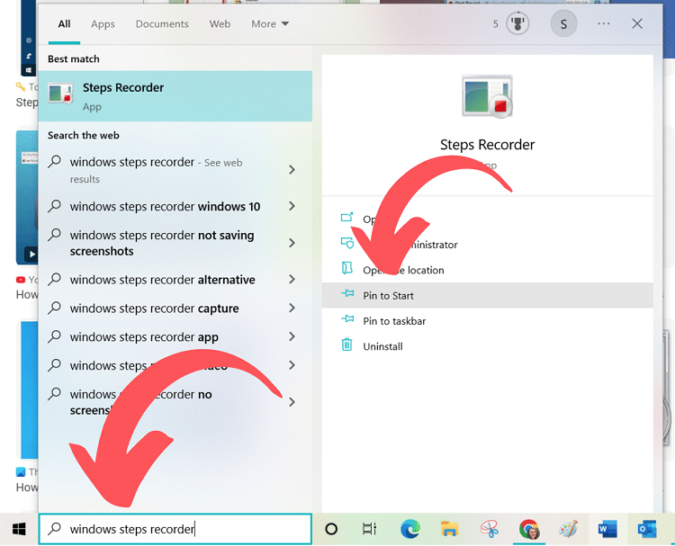Expand arrow beside 'not saving screenshots' suggestion
This screenshot has height=546, width=675.
coord(292,243)
